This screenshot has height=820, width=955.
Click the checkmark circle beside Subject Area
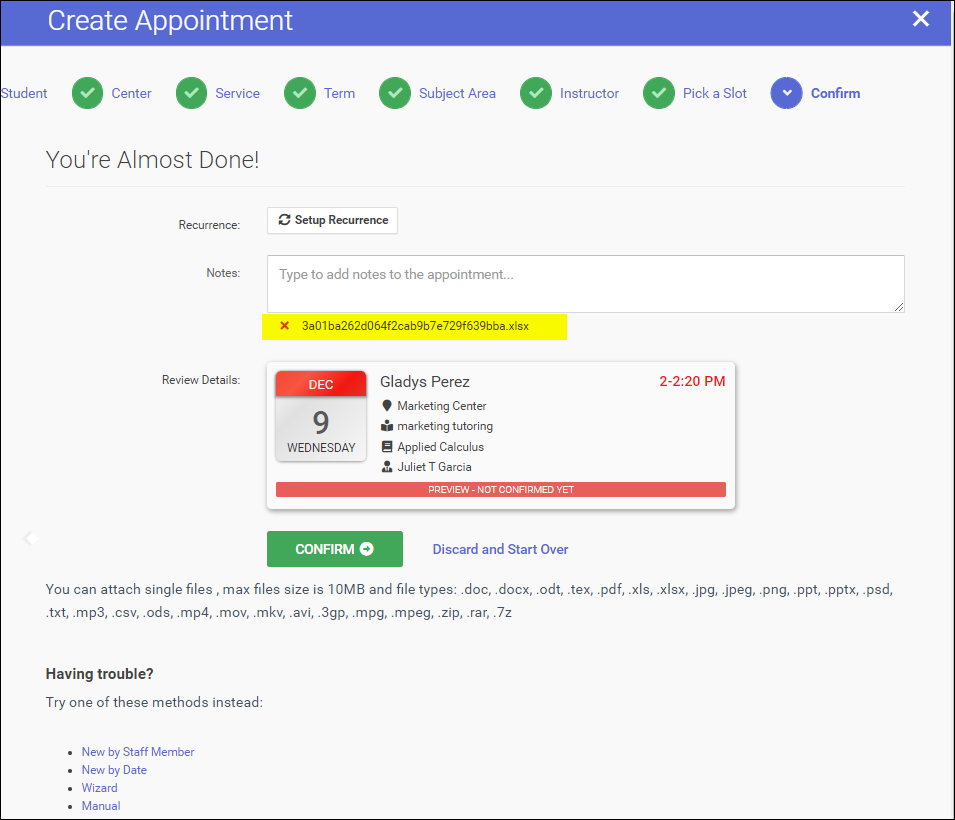coord(395,93)
